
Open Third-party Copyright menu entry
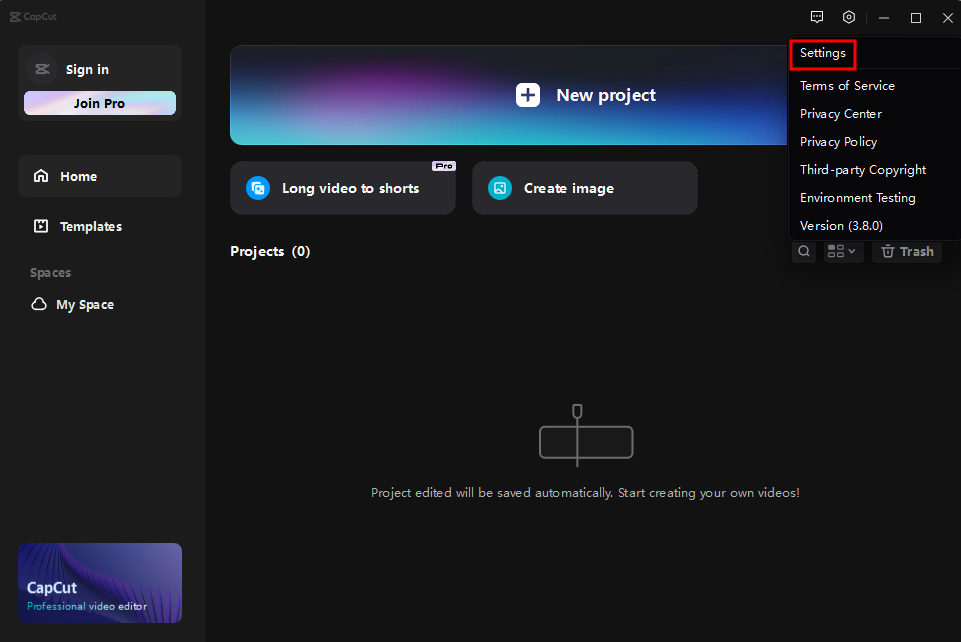coord(863,170)
